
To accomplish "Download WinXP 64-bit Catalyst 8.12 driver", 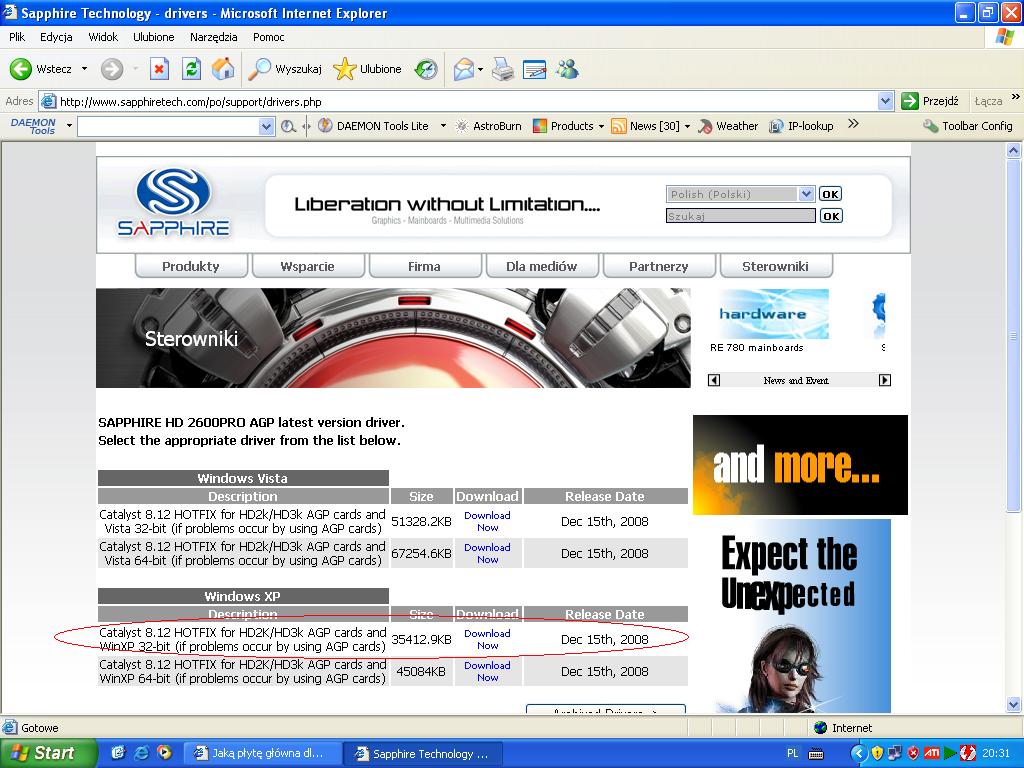I will (487, 671).
